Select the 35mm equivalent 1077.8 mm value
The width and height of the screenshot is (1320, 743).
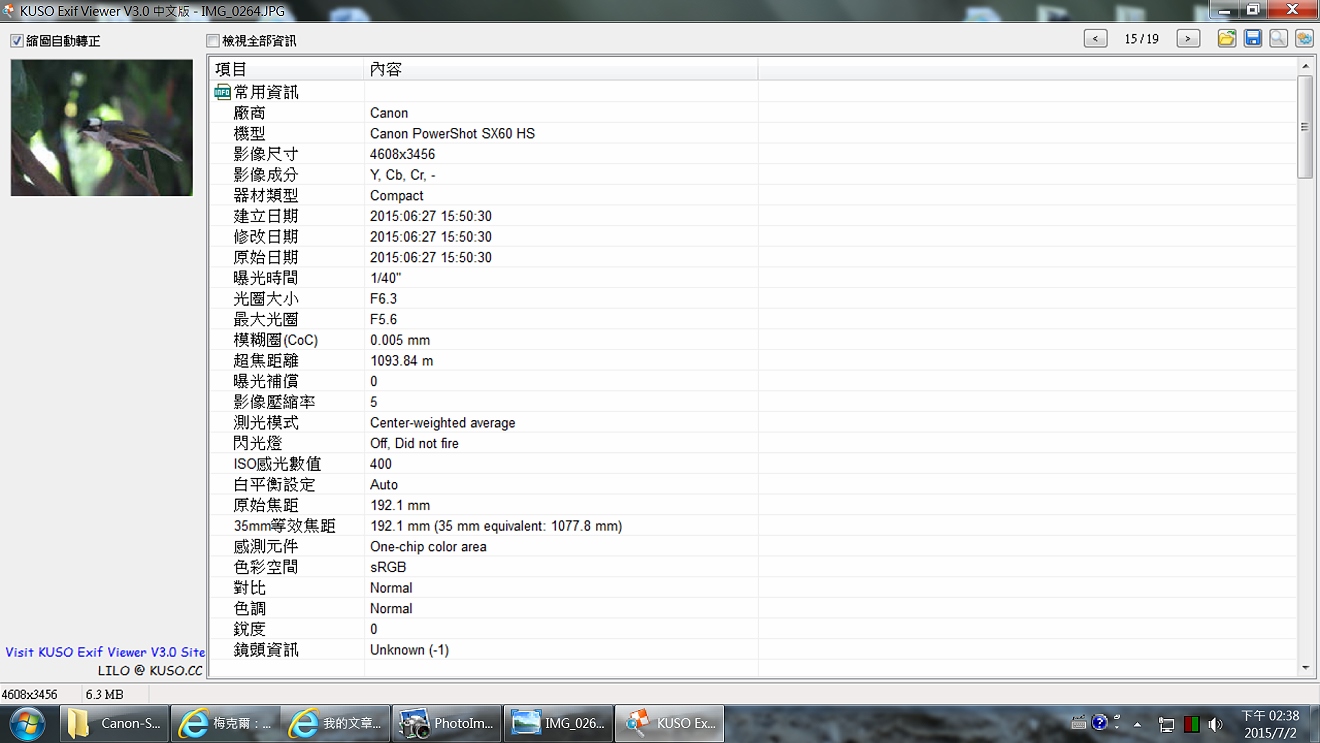tap(496, 526)
